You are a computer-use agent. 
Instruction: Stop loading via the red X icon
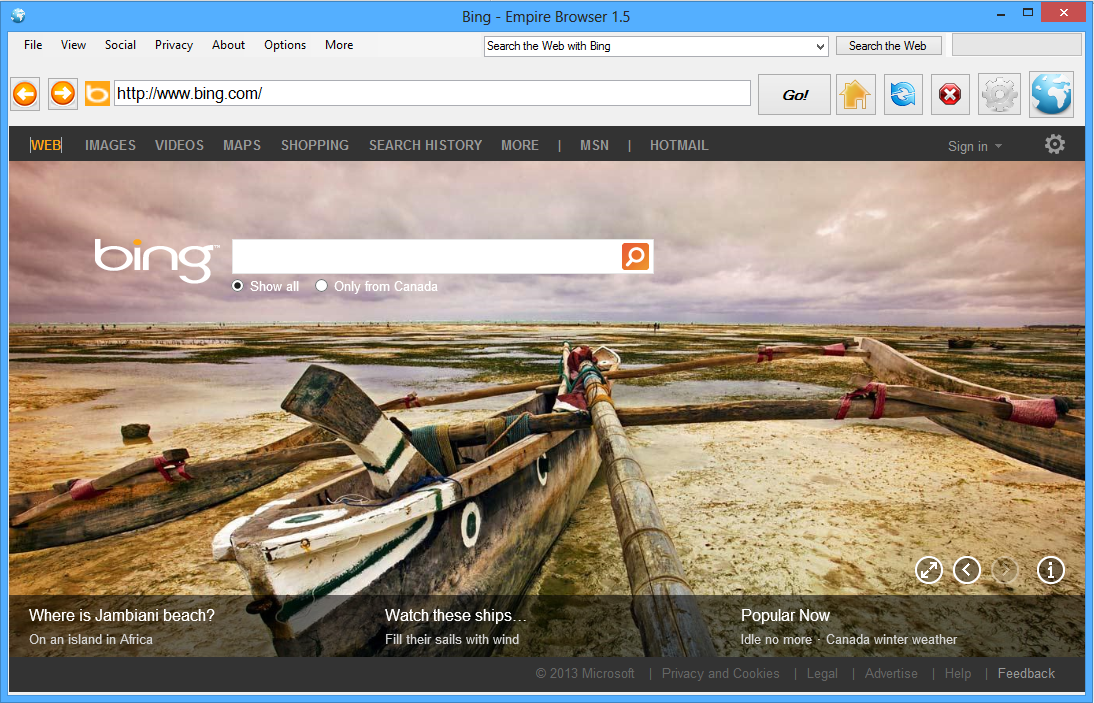point(949,93)
